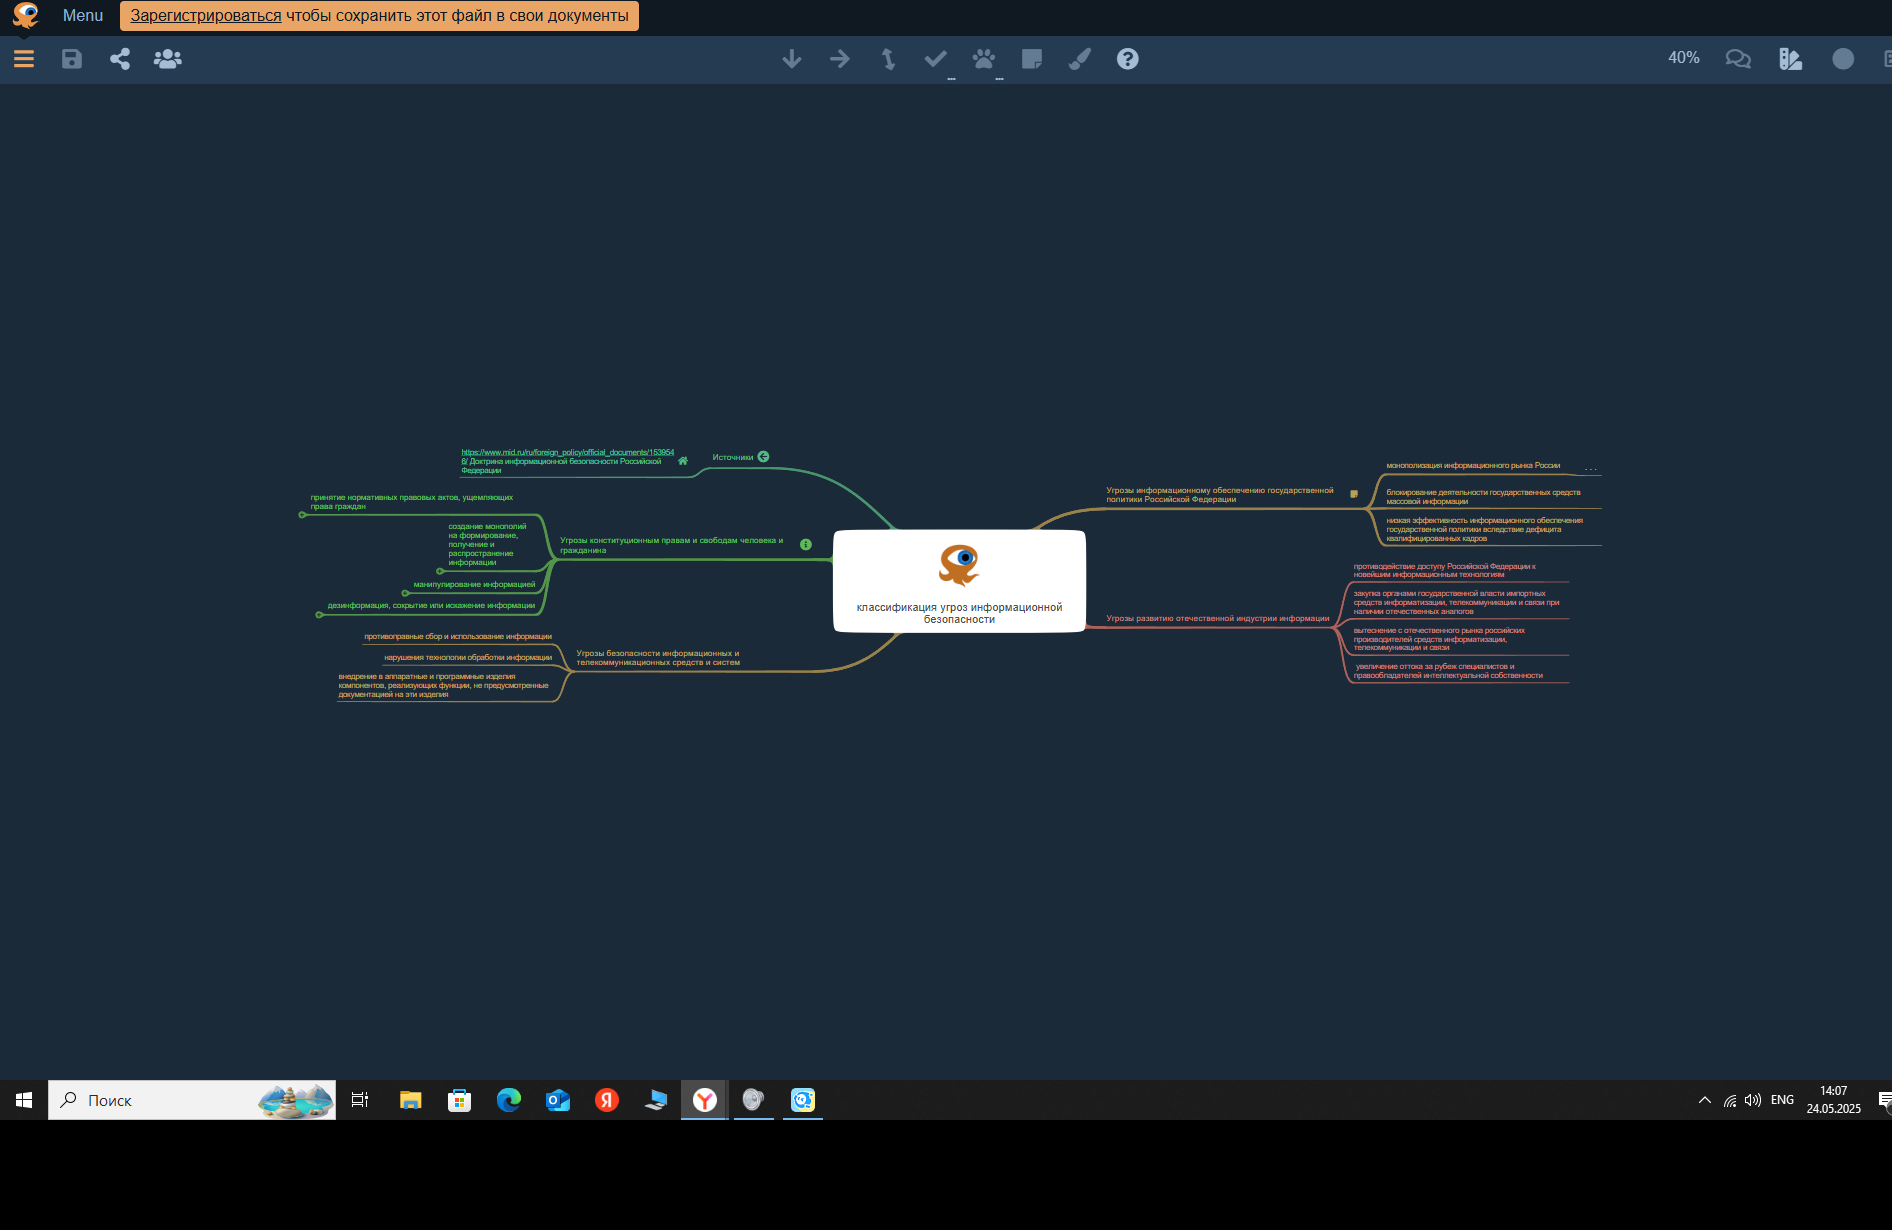The image size is (1892, 1230).
Task: Click the share icon in toolbar
Action: [120, 59]
